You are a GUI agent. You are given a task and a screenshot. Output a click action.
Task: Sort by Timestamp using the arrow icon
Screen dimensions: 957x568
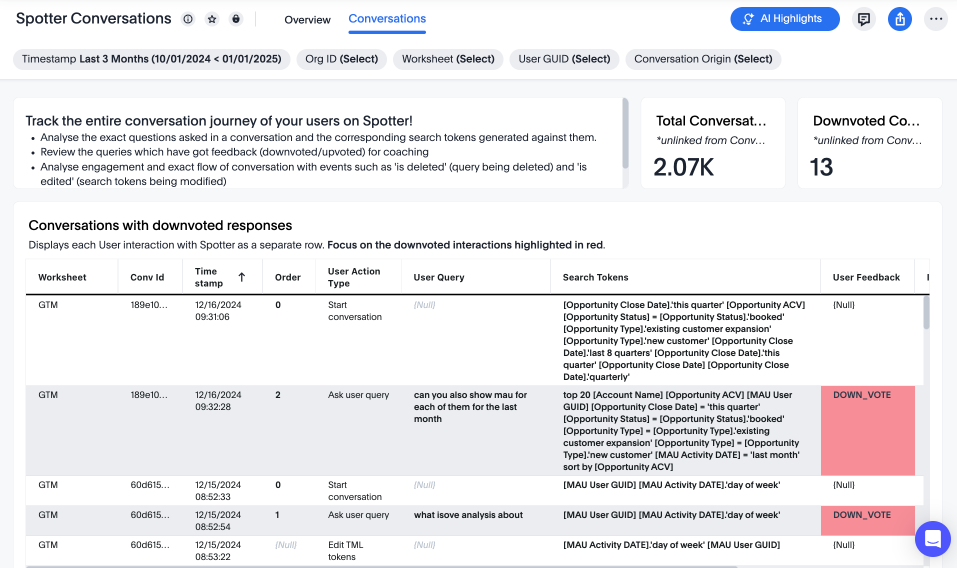(241, 277)
